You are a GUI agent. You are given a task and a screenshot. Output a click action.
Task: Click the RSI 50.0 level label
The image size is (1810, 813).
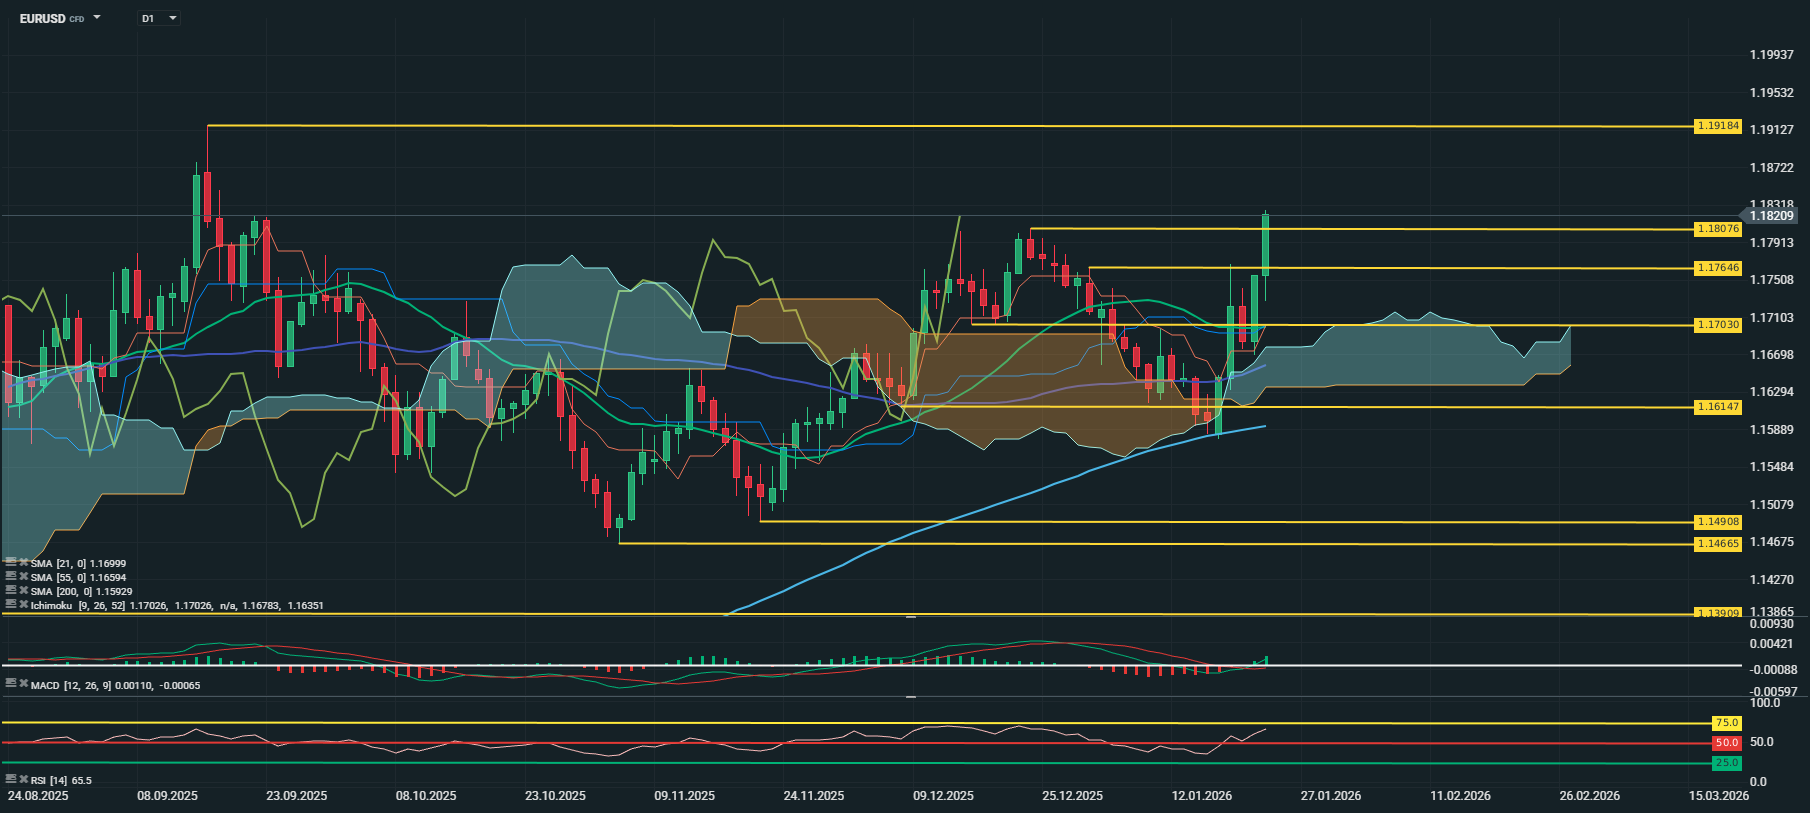[x=1727, y=743]
